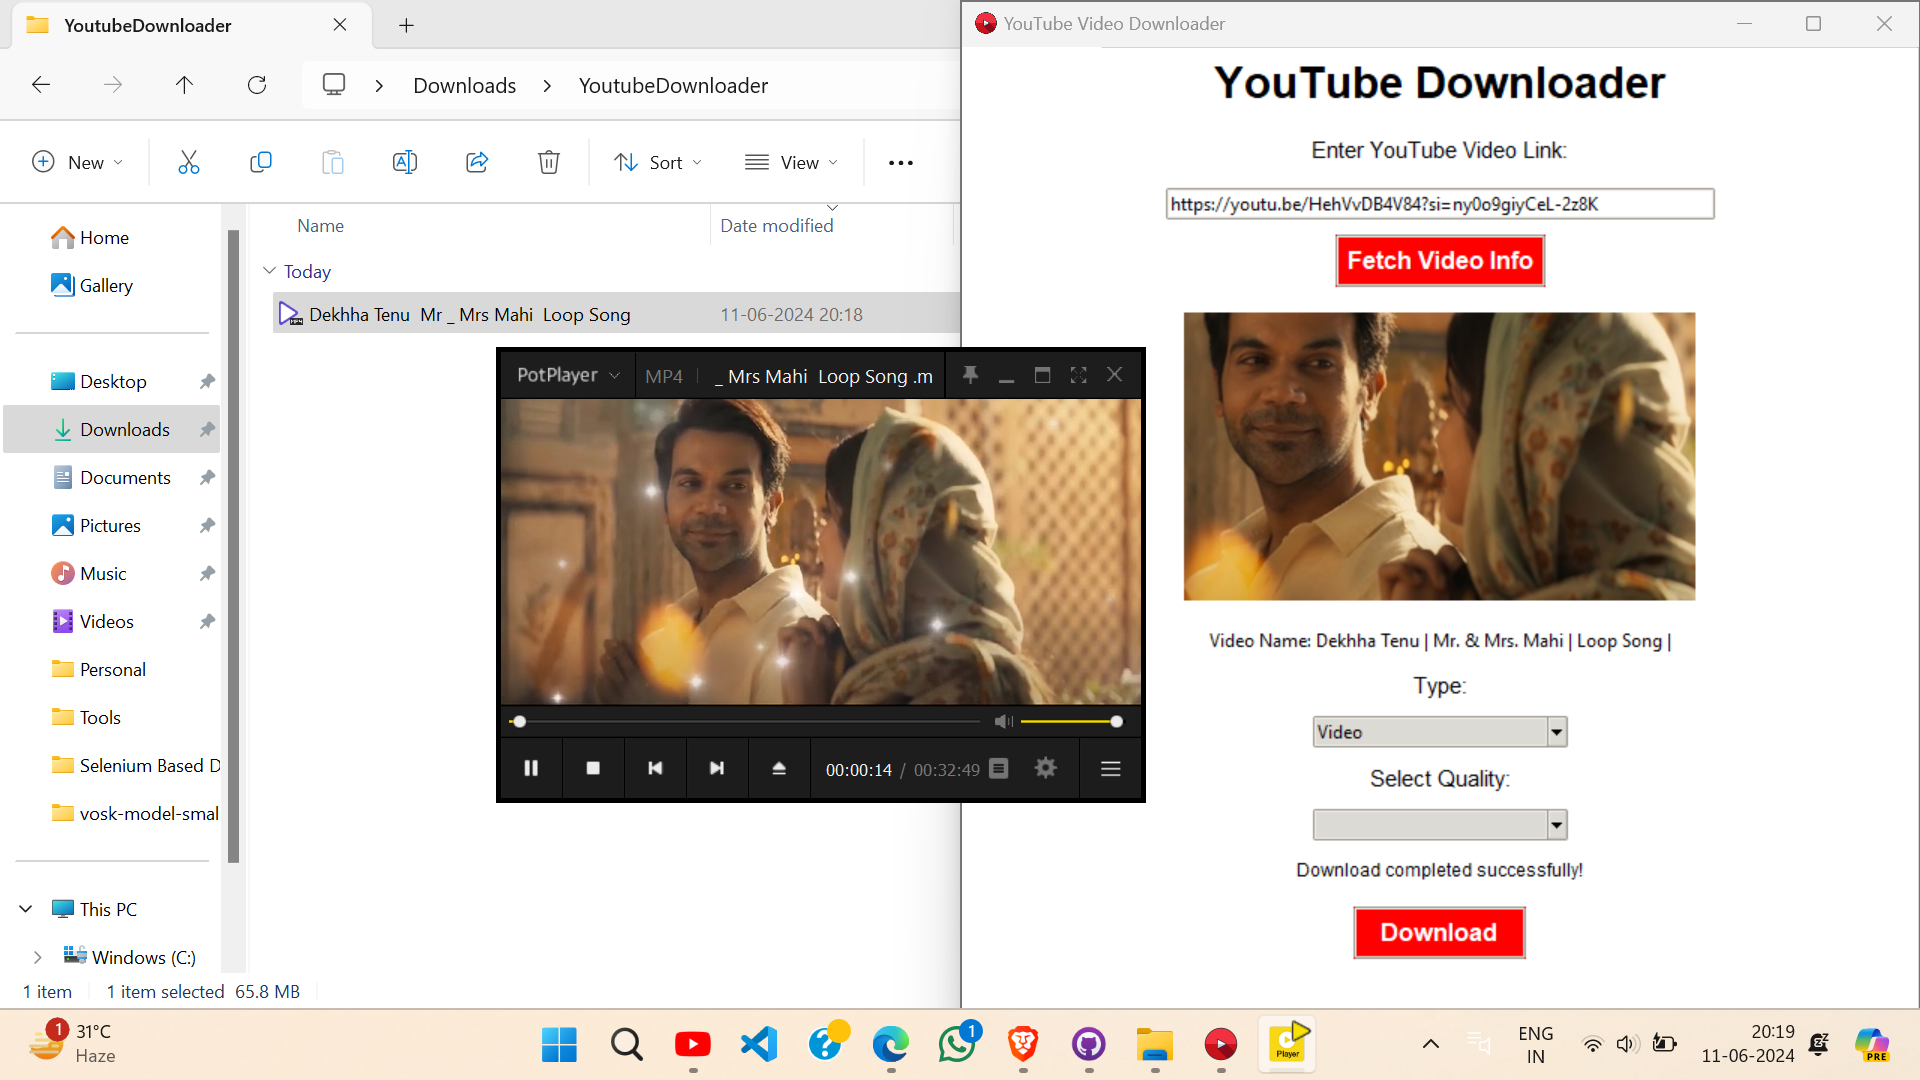The width and height of the screenshot is (1920, 1080).
Task: Stop the video in PotPlayer
Action: pyautogui.click(x=593, y=768)
